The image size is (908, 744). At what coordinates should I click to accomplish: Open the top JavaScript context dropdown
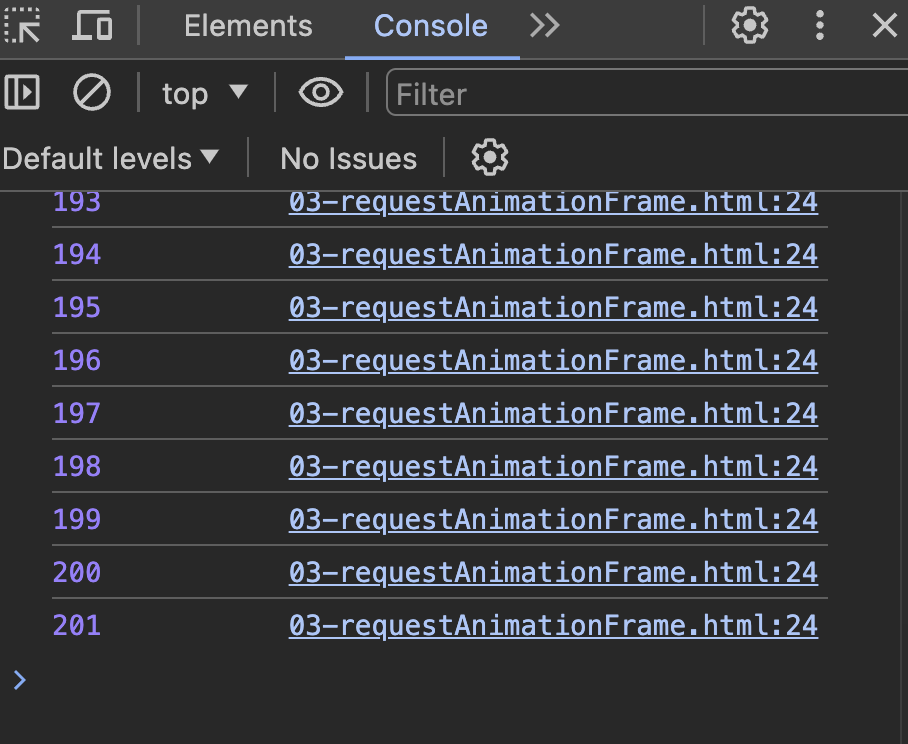[x=204, y=94]
